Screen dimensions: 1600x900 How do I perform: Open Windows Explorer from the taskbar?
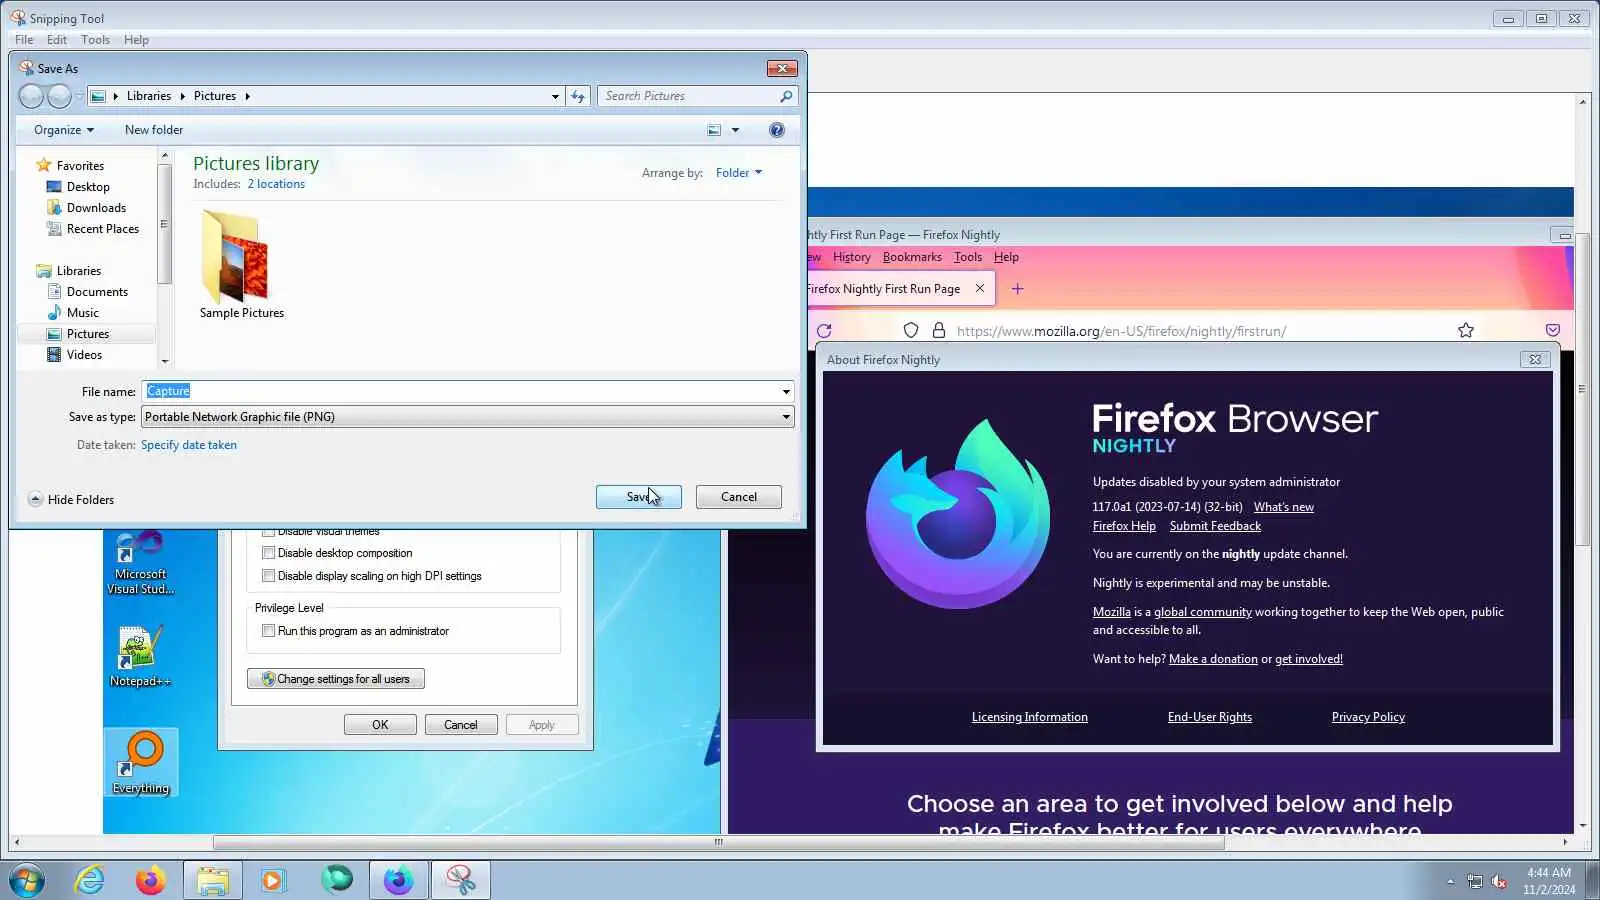[x=213, y=880]
